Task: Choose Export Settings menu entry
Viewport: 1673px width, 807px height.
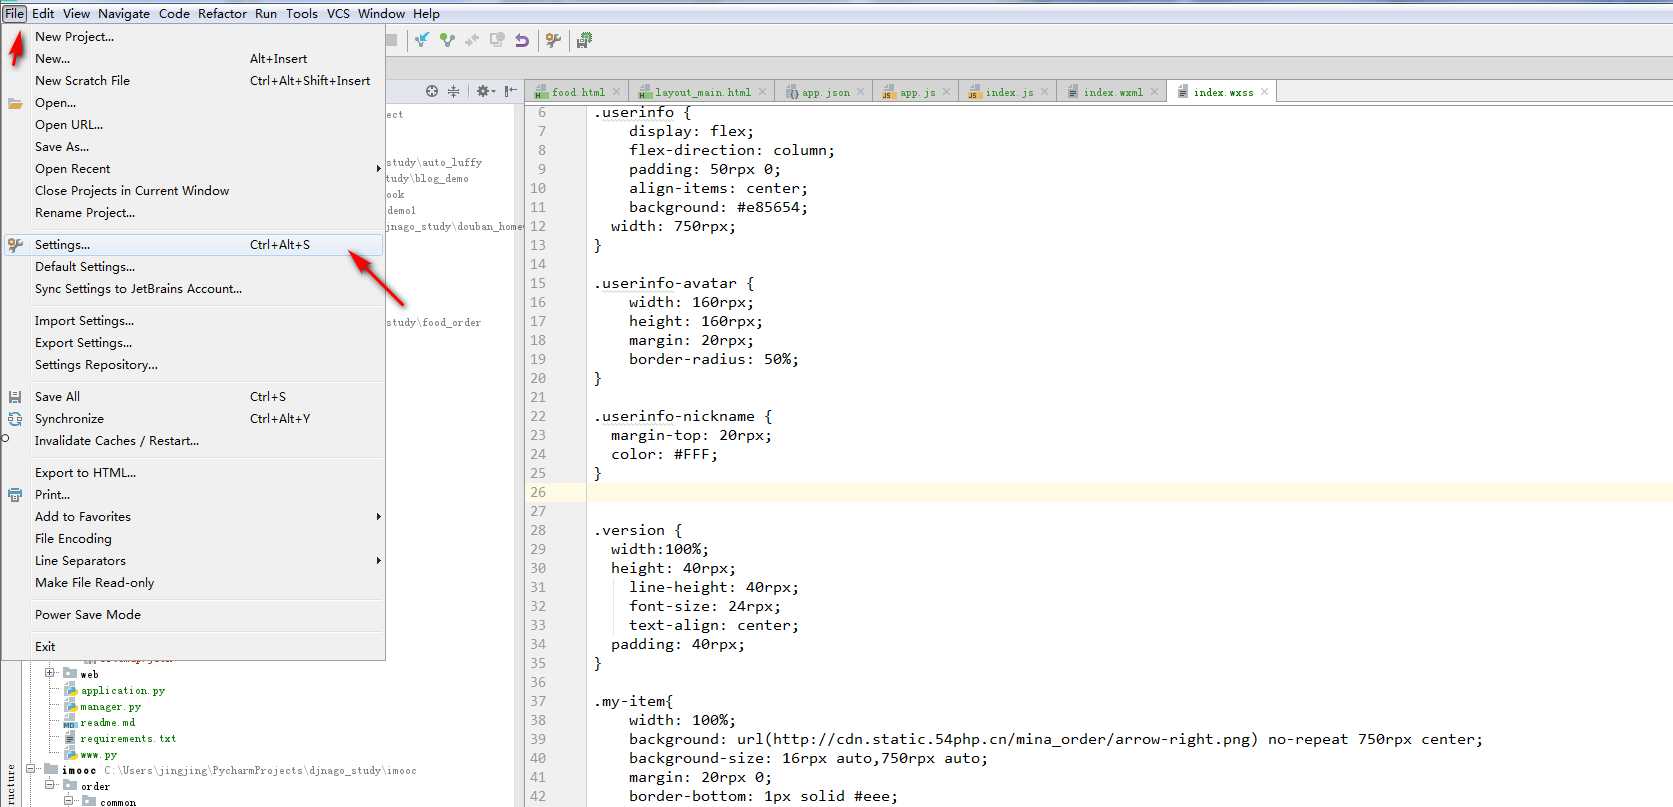Action: pyautogui.click(x=193, y=343)
